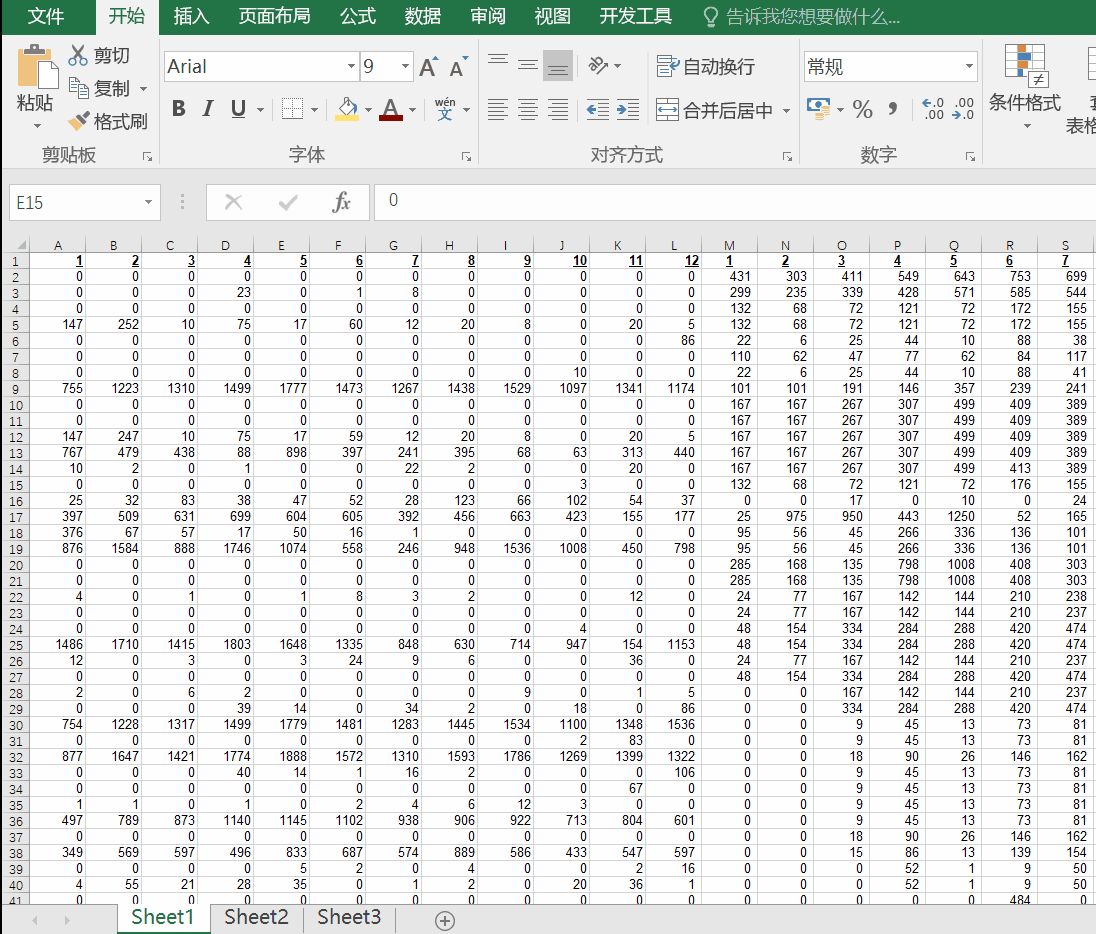Increase indent
The width and height of the screenshot is (1096, 934).
coord(628,109)
